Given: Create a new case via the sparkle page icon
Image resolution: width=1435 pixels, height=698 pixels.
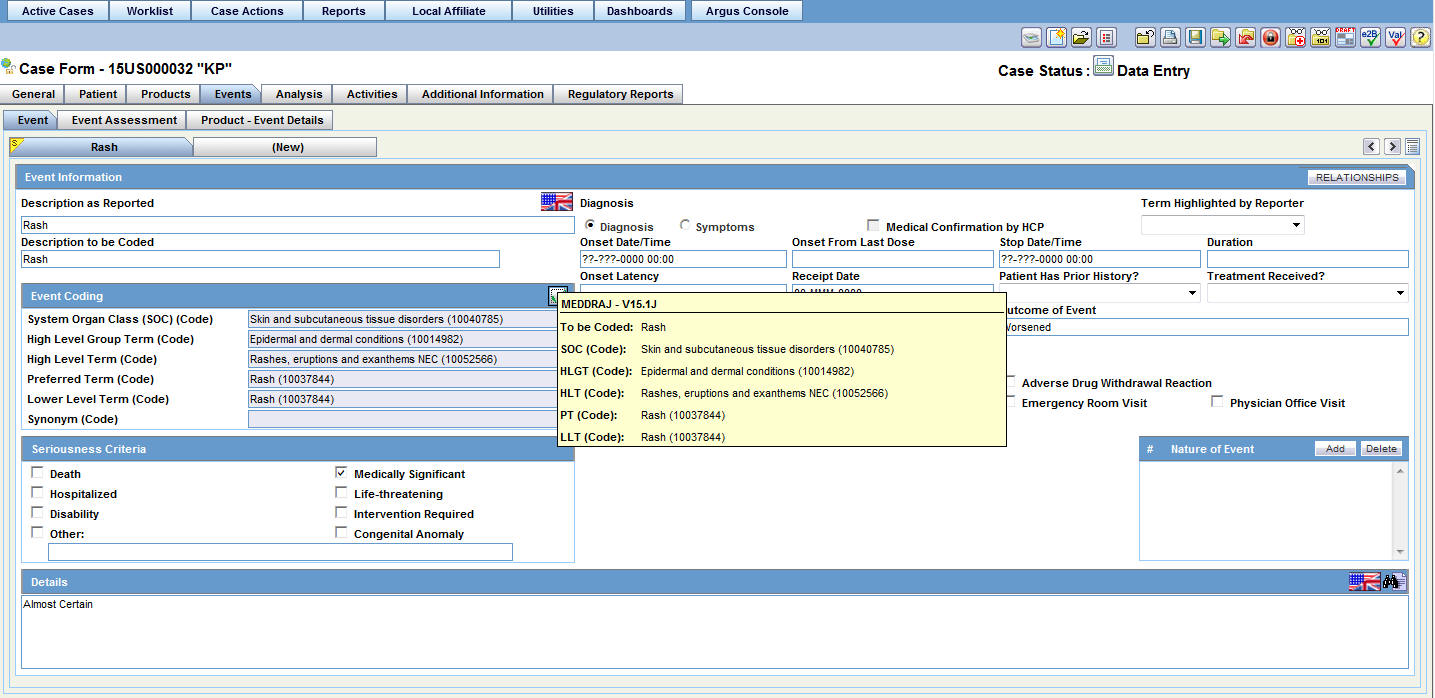Looking at the screenshot, I should 1056,38.
